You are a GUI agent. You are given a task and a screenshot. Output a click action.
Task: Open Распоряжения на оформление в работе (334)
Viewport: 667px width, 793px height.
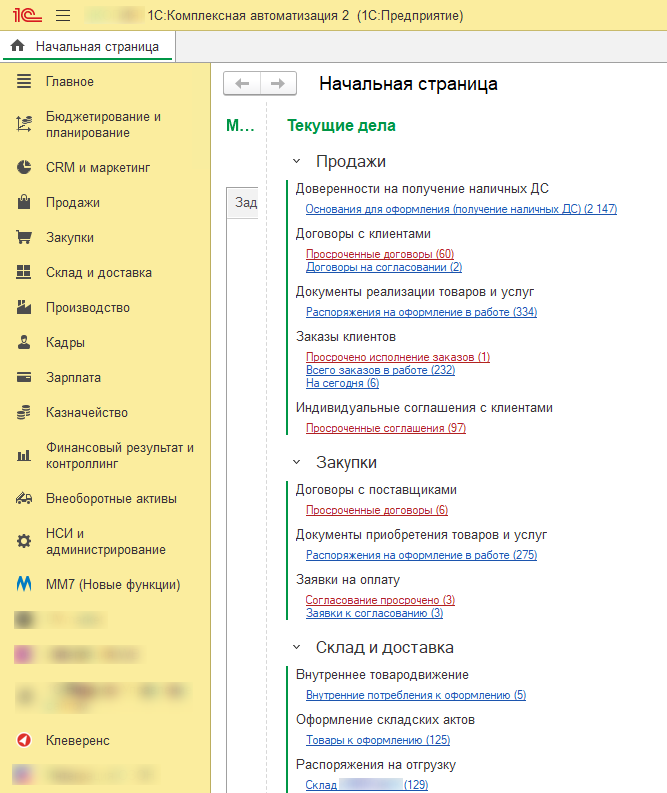tap(421, 312)
